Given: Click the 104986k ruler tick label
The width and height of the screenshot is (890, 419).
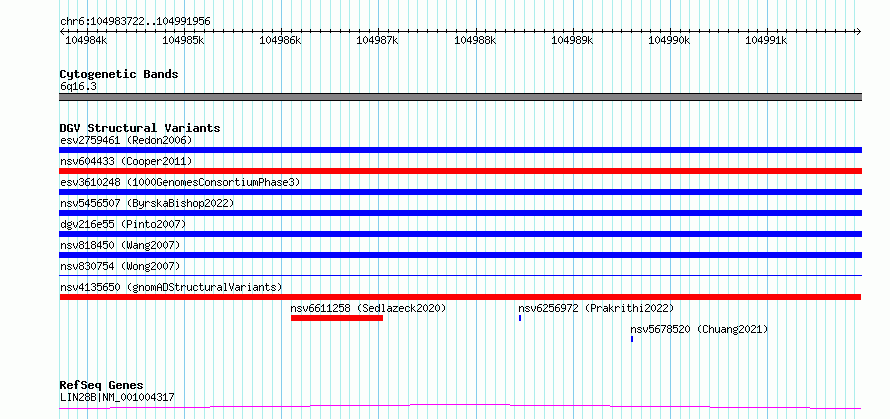Looking at the screenshot, I should 280,40.
